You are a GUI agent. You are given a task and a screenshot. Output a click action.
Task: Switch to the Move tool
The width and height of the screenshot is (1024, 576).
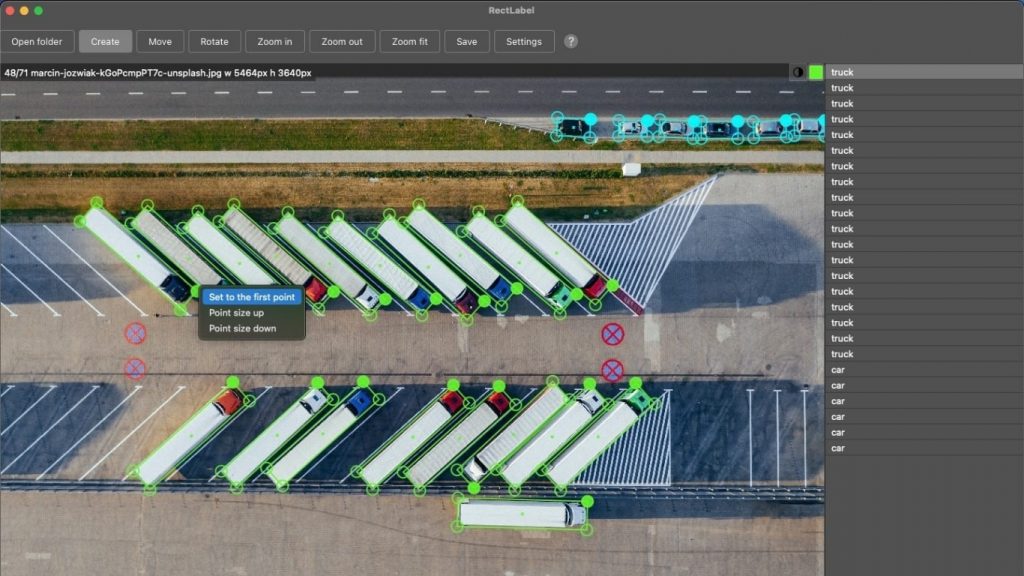(160, 42)
